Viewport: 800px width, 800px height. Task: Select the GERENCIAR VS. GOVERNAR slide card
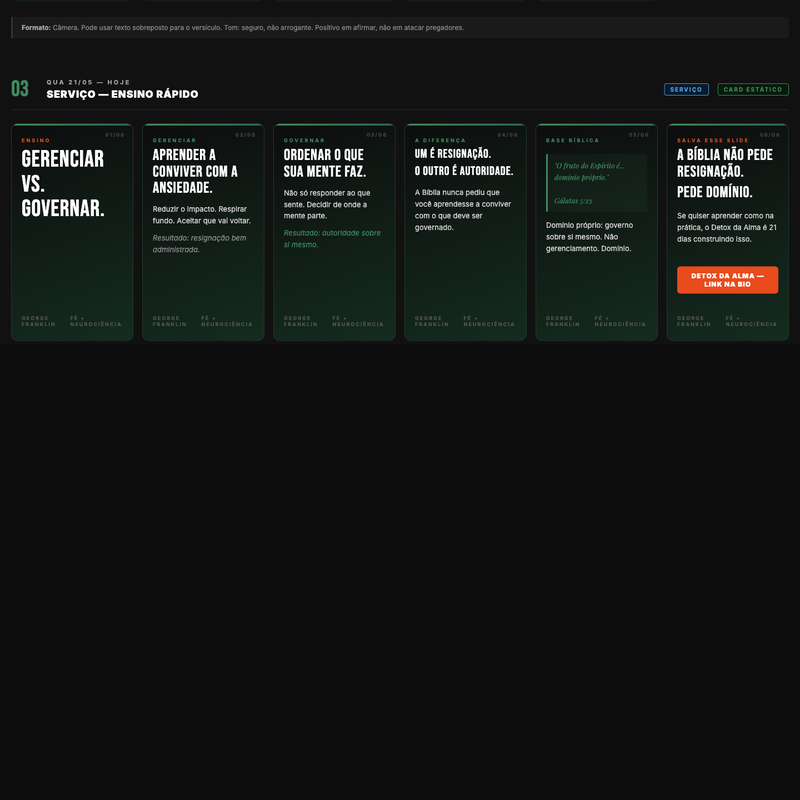(72, 232)
